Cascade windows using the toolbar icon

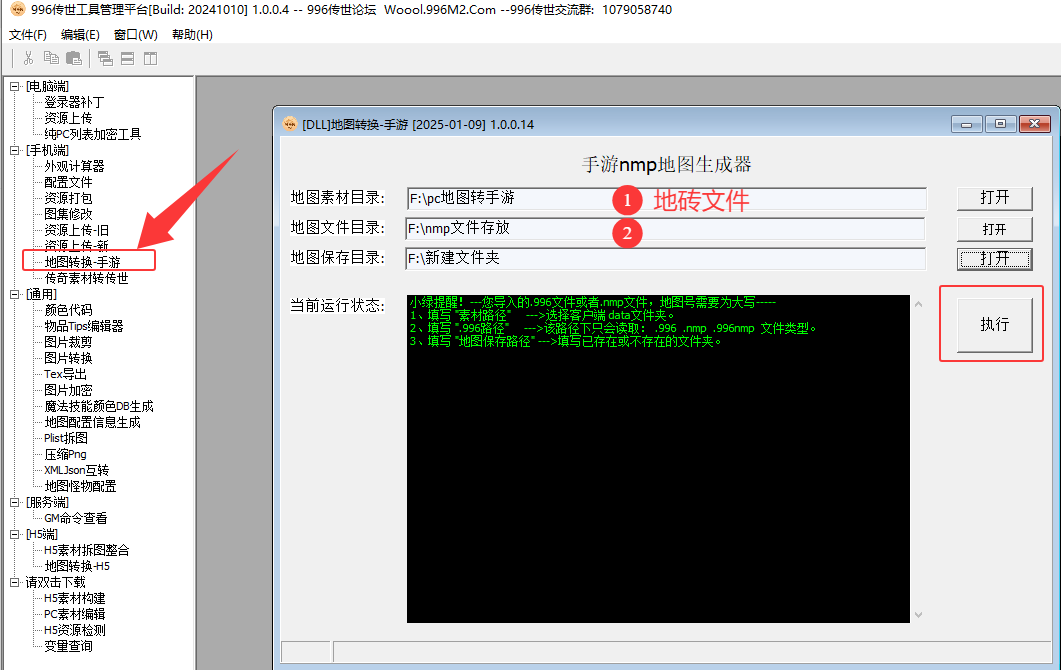105,58
